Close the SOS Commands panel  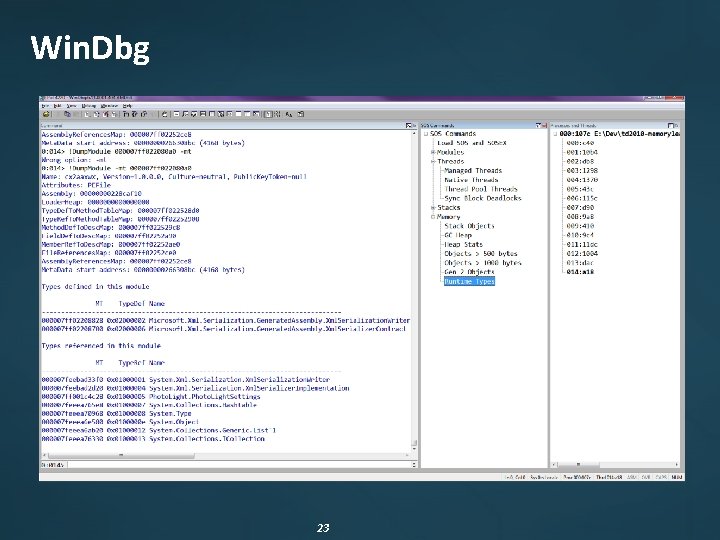tap(545, 125)
